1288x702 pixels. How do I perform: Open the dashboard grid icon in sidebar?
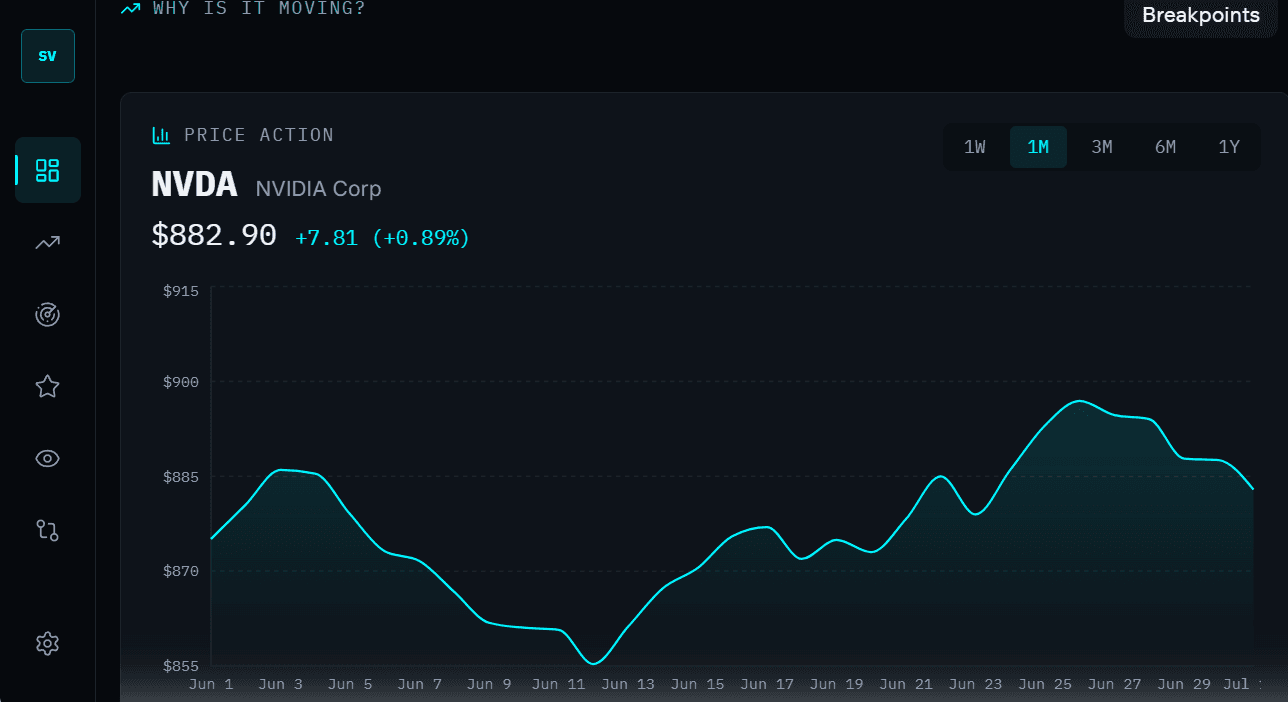point(47,170)
